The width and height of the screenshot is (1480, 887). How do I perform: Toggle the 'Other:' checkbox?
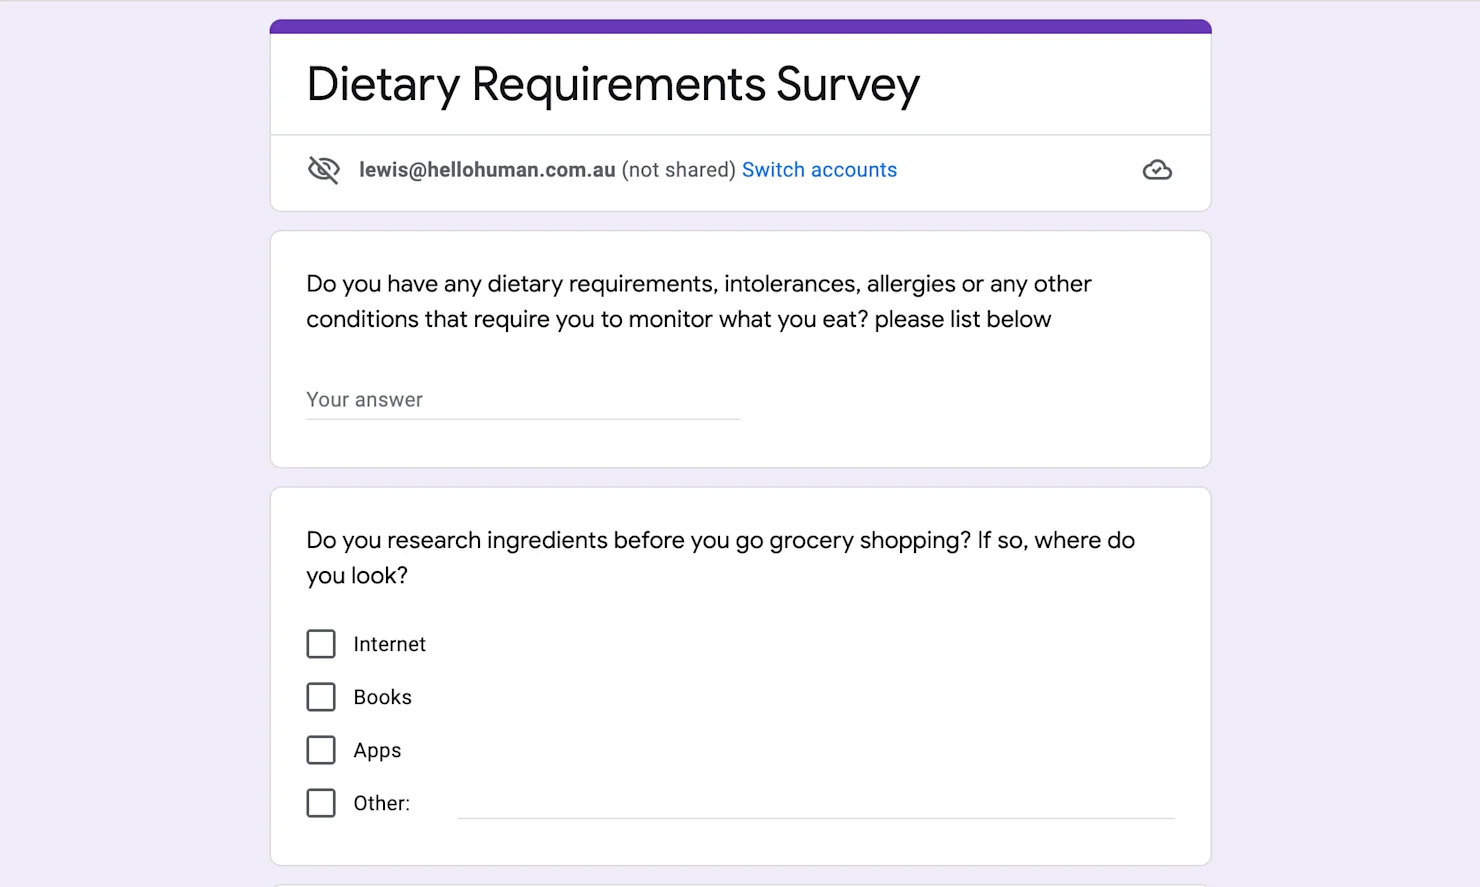321,803
